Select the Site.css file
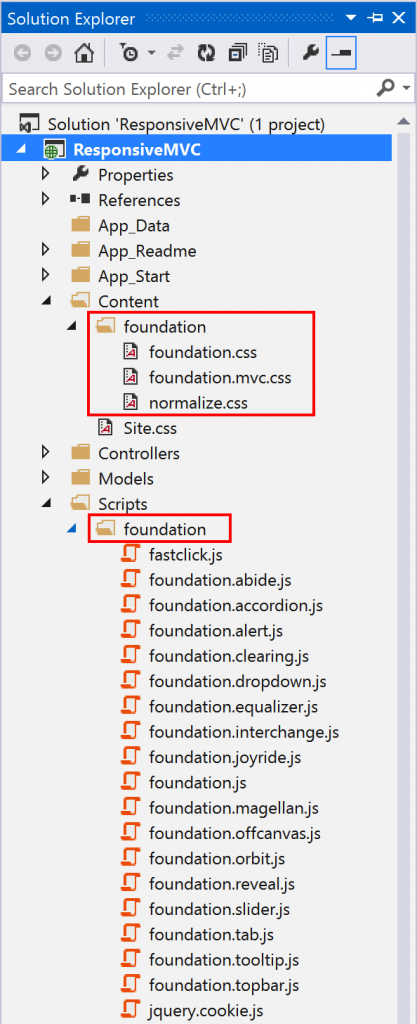417x1024 pixels. pyautogui.click(x=150, y=428)
